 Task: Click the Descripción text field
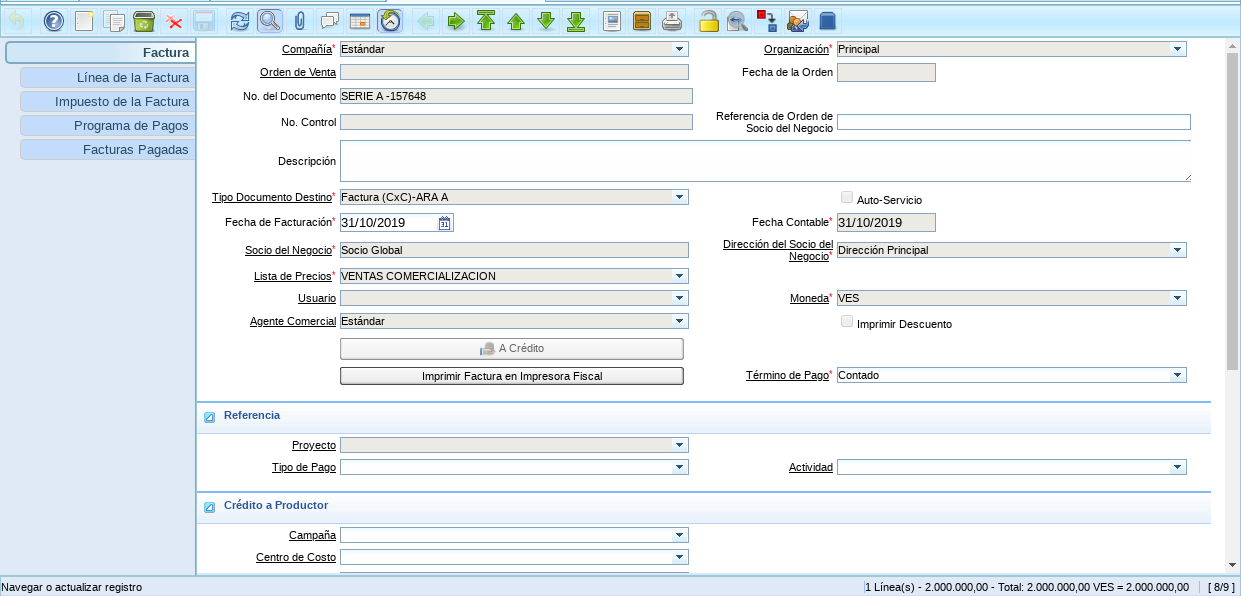pyautogui.click(x=765, y=161)
